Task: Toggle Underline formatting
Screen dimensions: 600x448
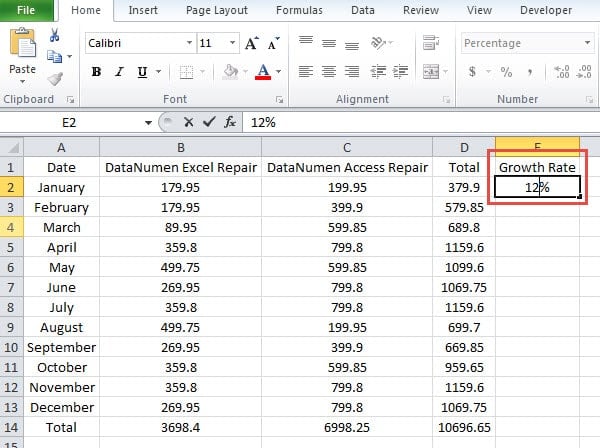Action: coord(142,72)
